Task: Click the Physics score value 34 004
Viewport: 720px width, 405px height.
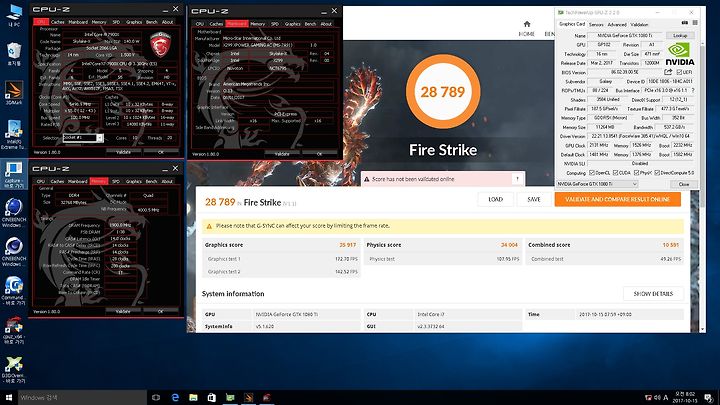Action: point(509,245)
